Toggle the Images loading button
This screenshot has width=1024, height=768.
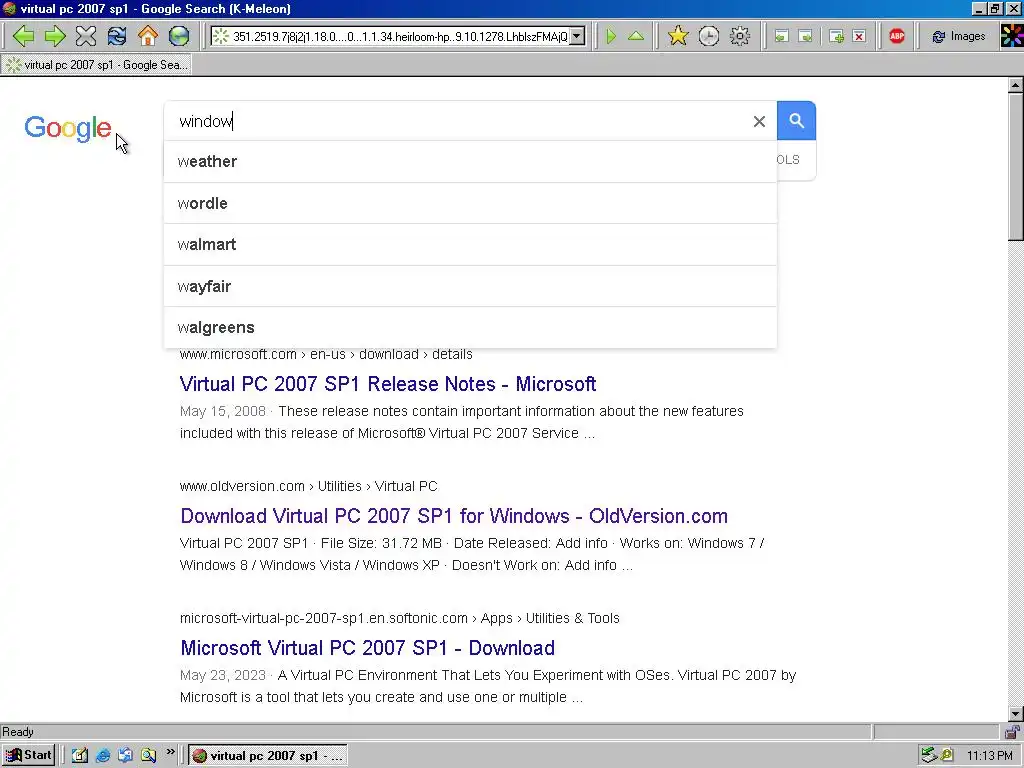958,37
